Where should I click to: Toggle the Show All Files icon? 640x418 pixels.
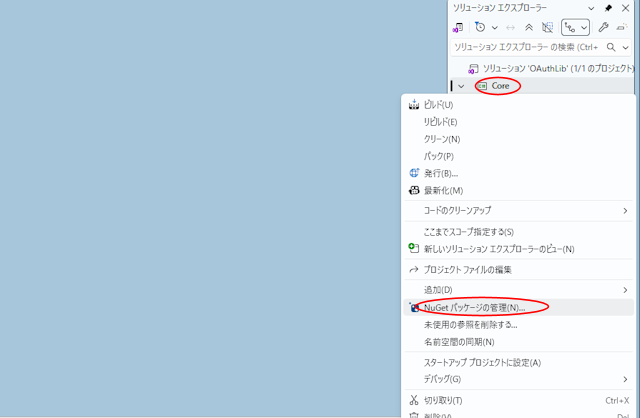click(x=547, y=27)
